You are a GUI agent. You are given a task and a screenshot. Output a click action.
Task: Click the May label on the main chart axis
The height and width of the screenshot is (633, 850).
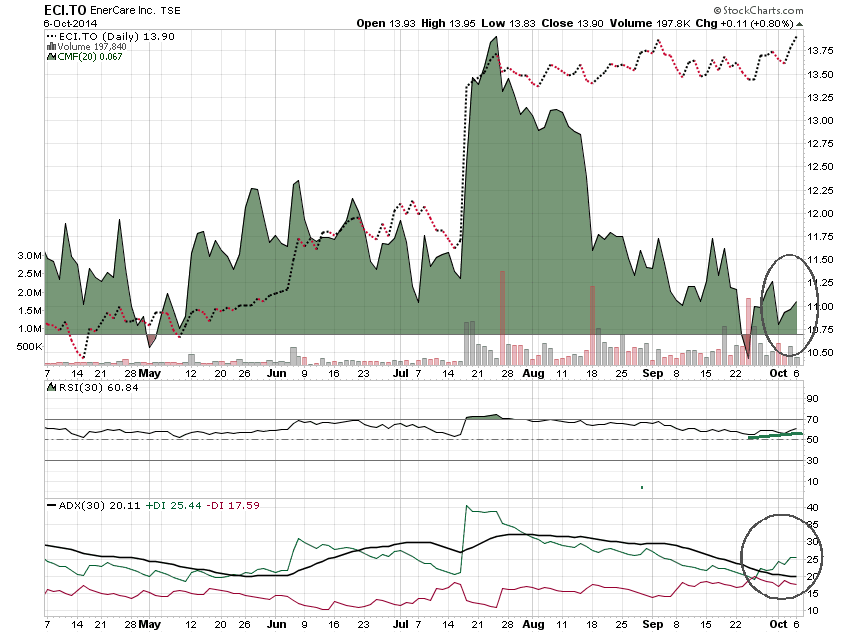[x=150, y=373]
